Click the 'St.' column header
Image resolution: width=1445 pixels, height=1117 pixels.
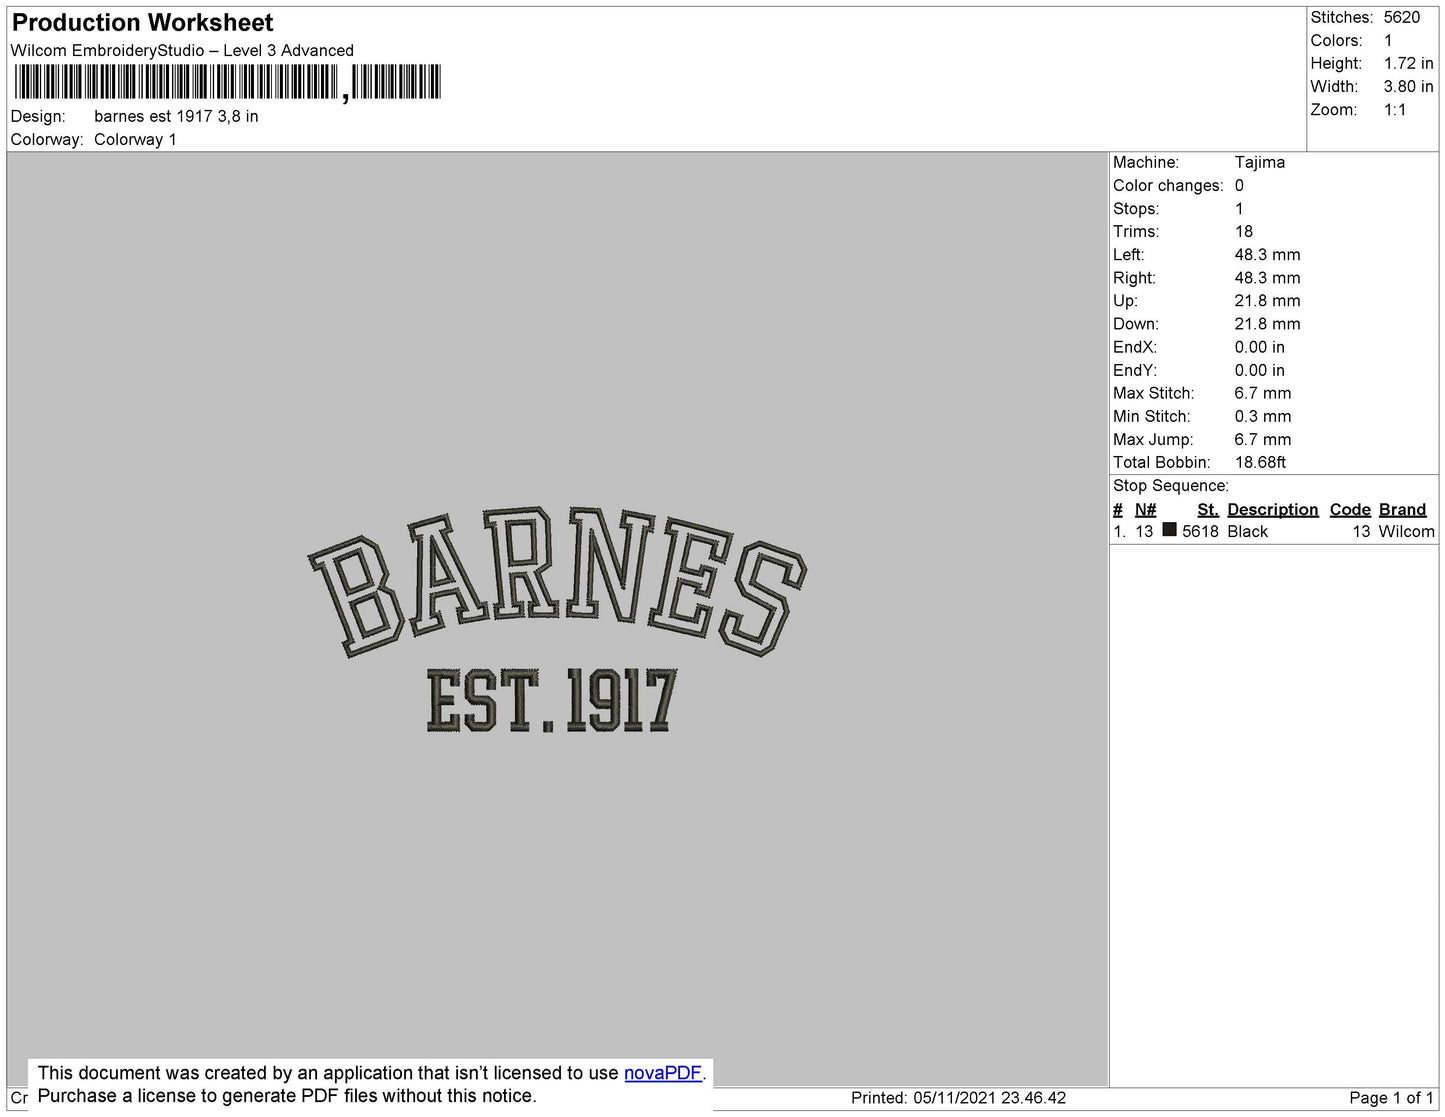click(1208, 509)
